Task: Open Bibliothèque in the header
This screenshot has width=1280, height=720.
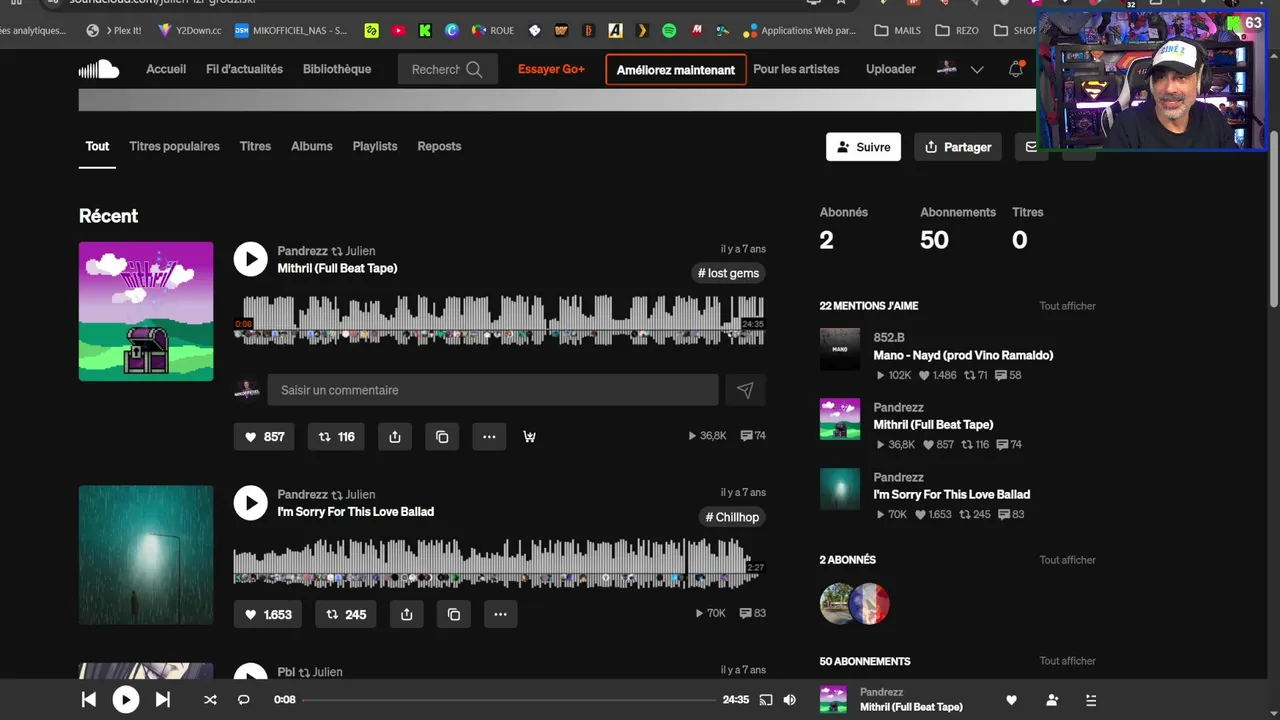Action: coord(337,69)
